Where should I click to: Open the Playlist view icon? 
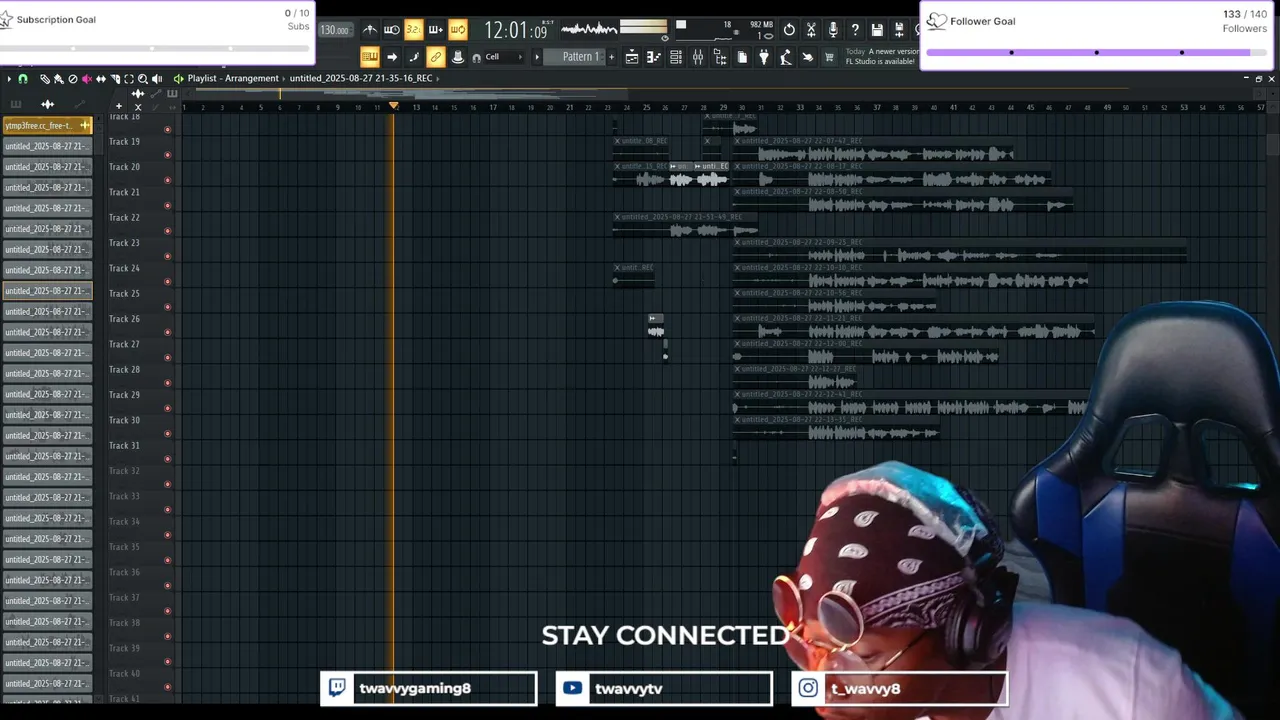click(x=632, y=57)
